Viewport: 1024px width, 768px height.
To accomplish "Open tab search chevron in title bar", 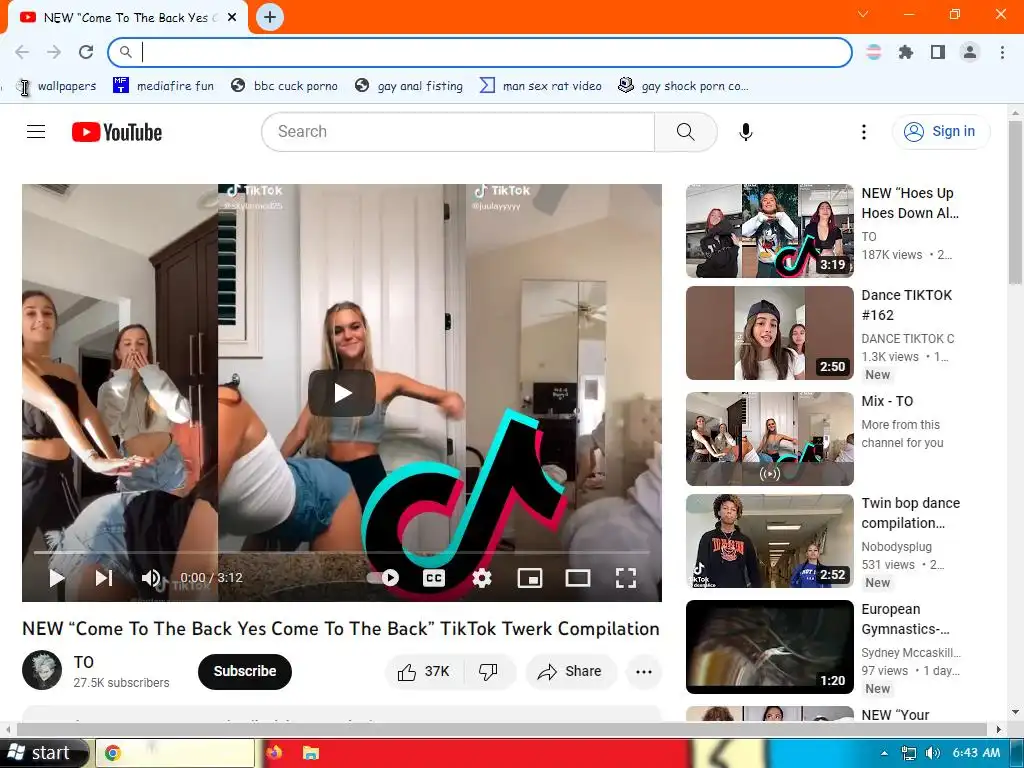I will pyautogui.click(x=863, y=14).
